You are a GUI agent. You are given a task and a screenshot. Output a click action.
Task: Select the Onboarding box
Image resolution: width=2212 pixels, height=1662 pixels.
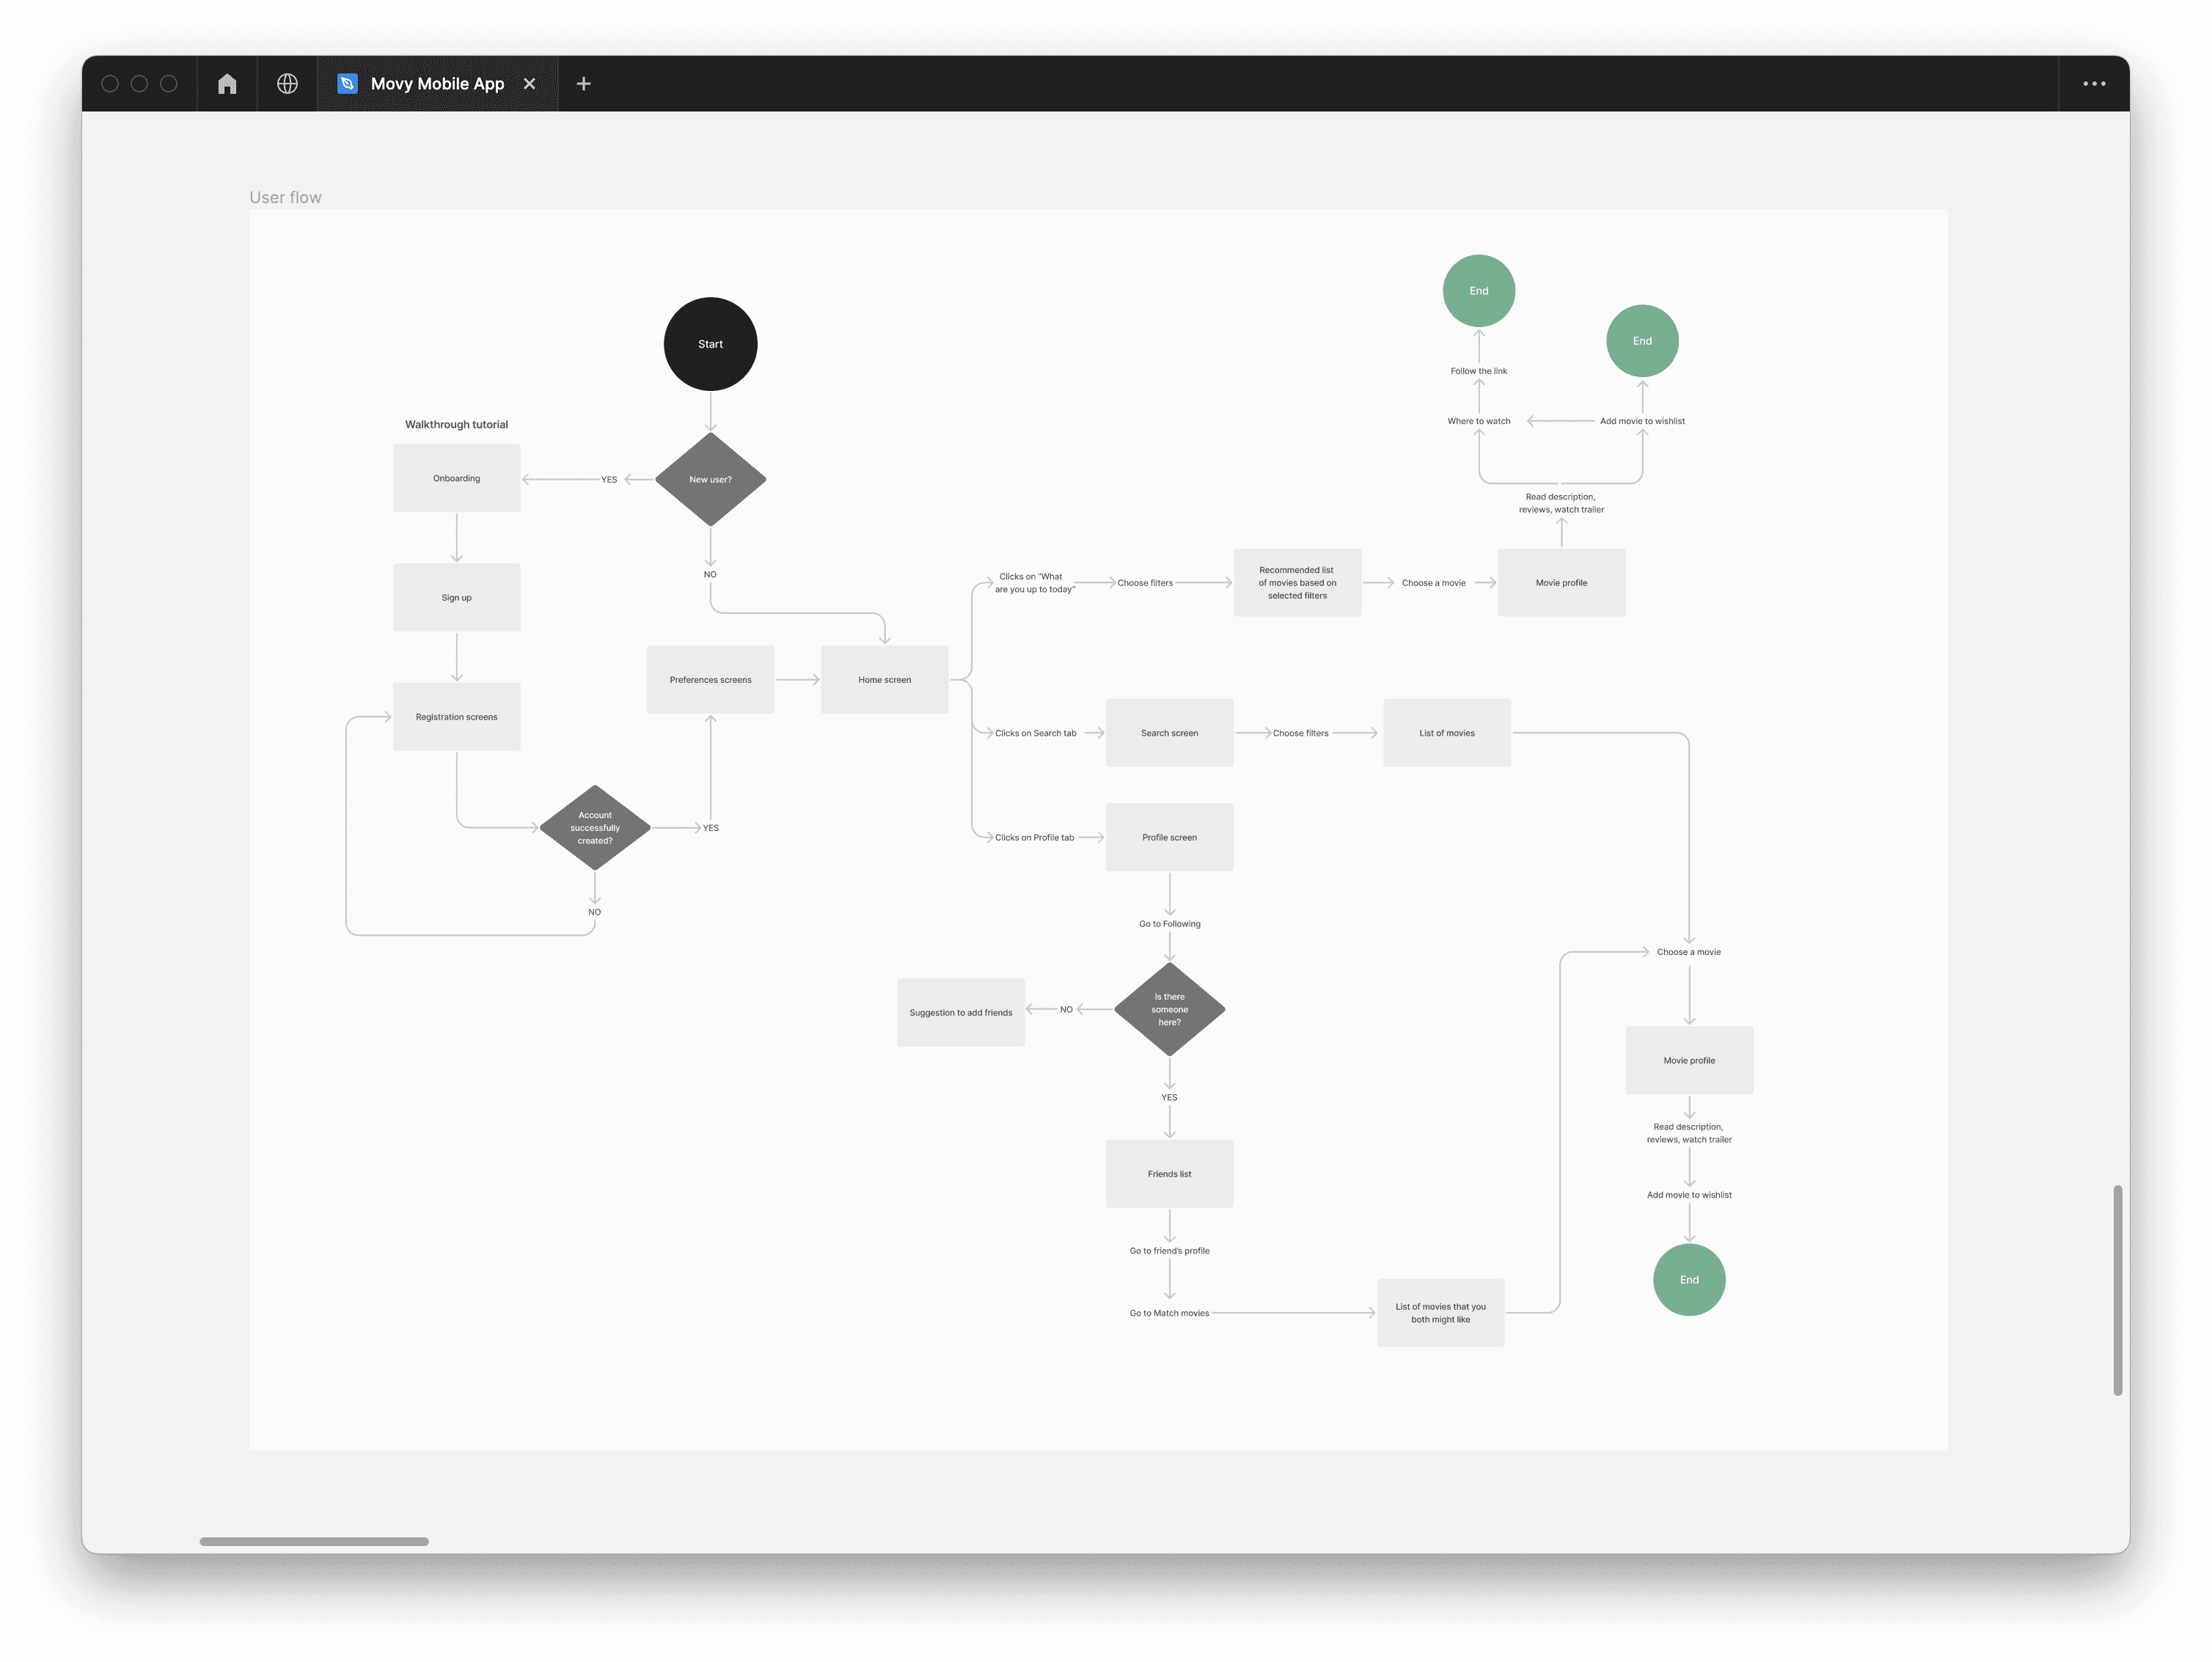[456, 478]
